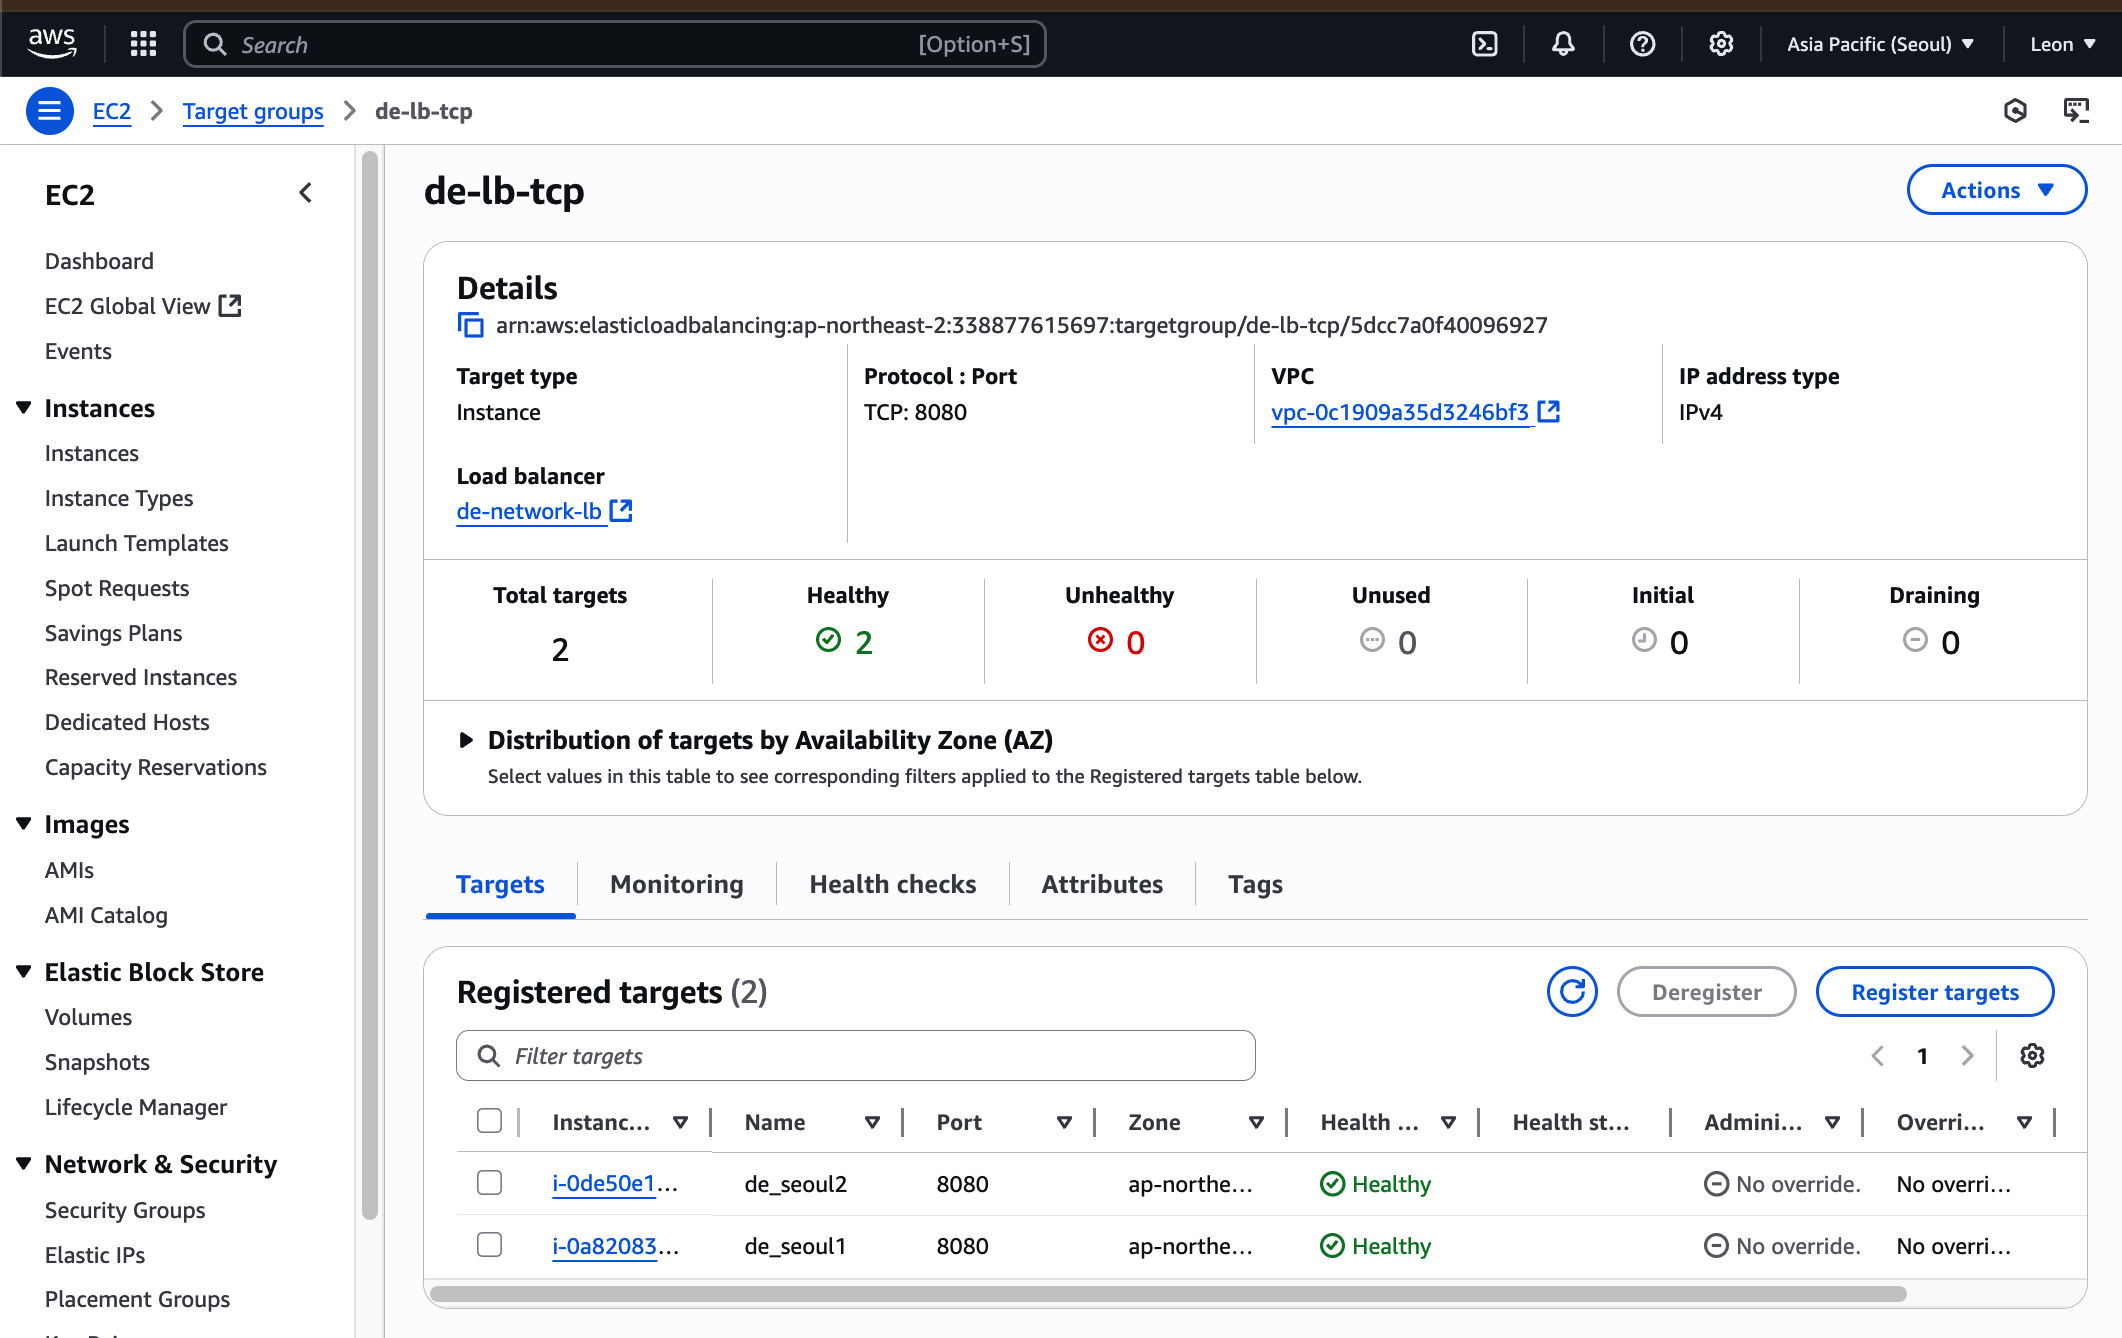Click the Register targets button
The image size is (2122, 1338).
pos(1934,992)
